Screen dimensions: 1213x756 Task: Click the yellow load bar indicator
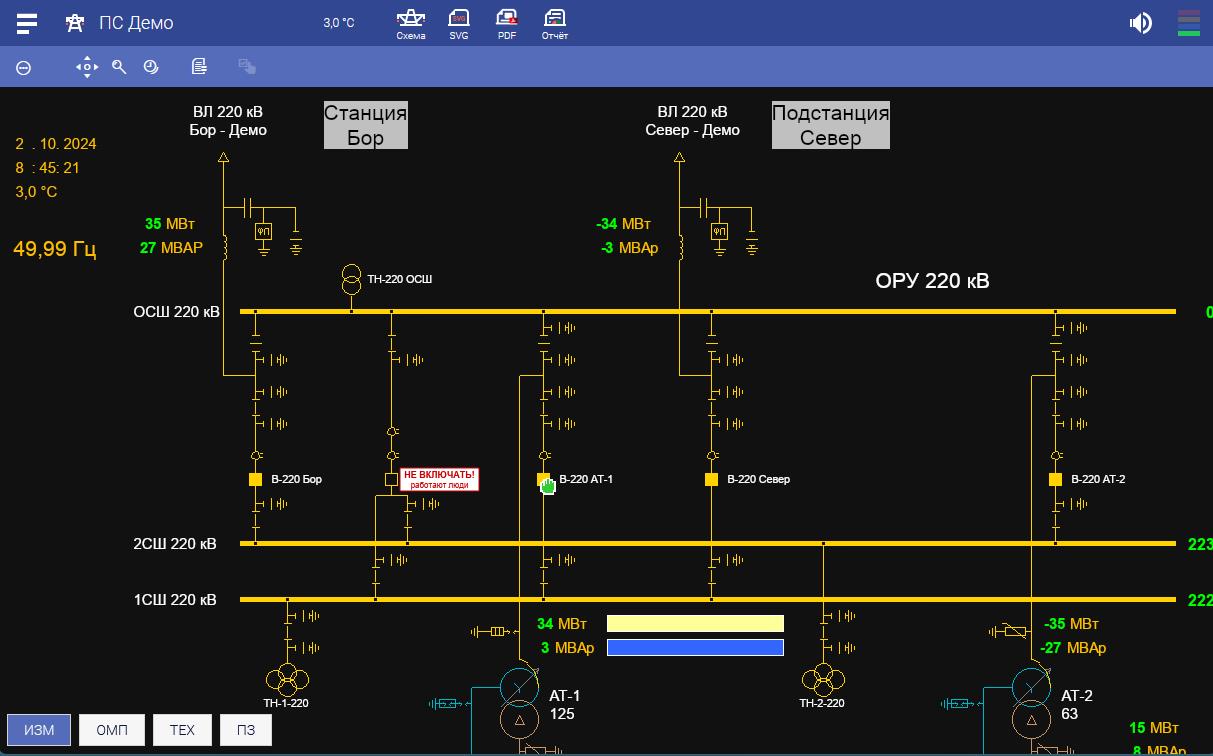click(695, 623)
